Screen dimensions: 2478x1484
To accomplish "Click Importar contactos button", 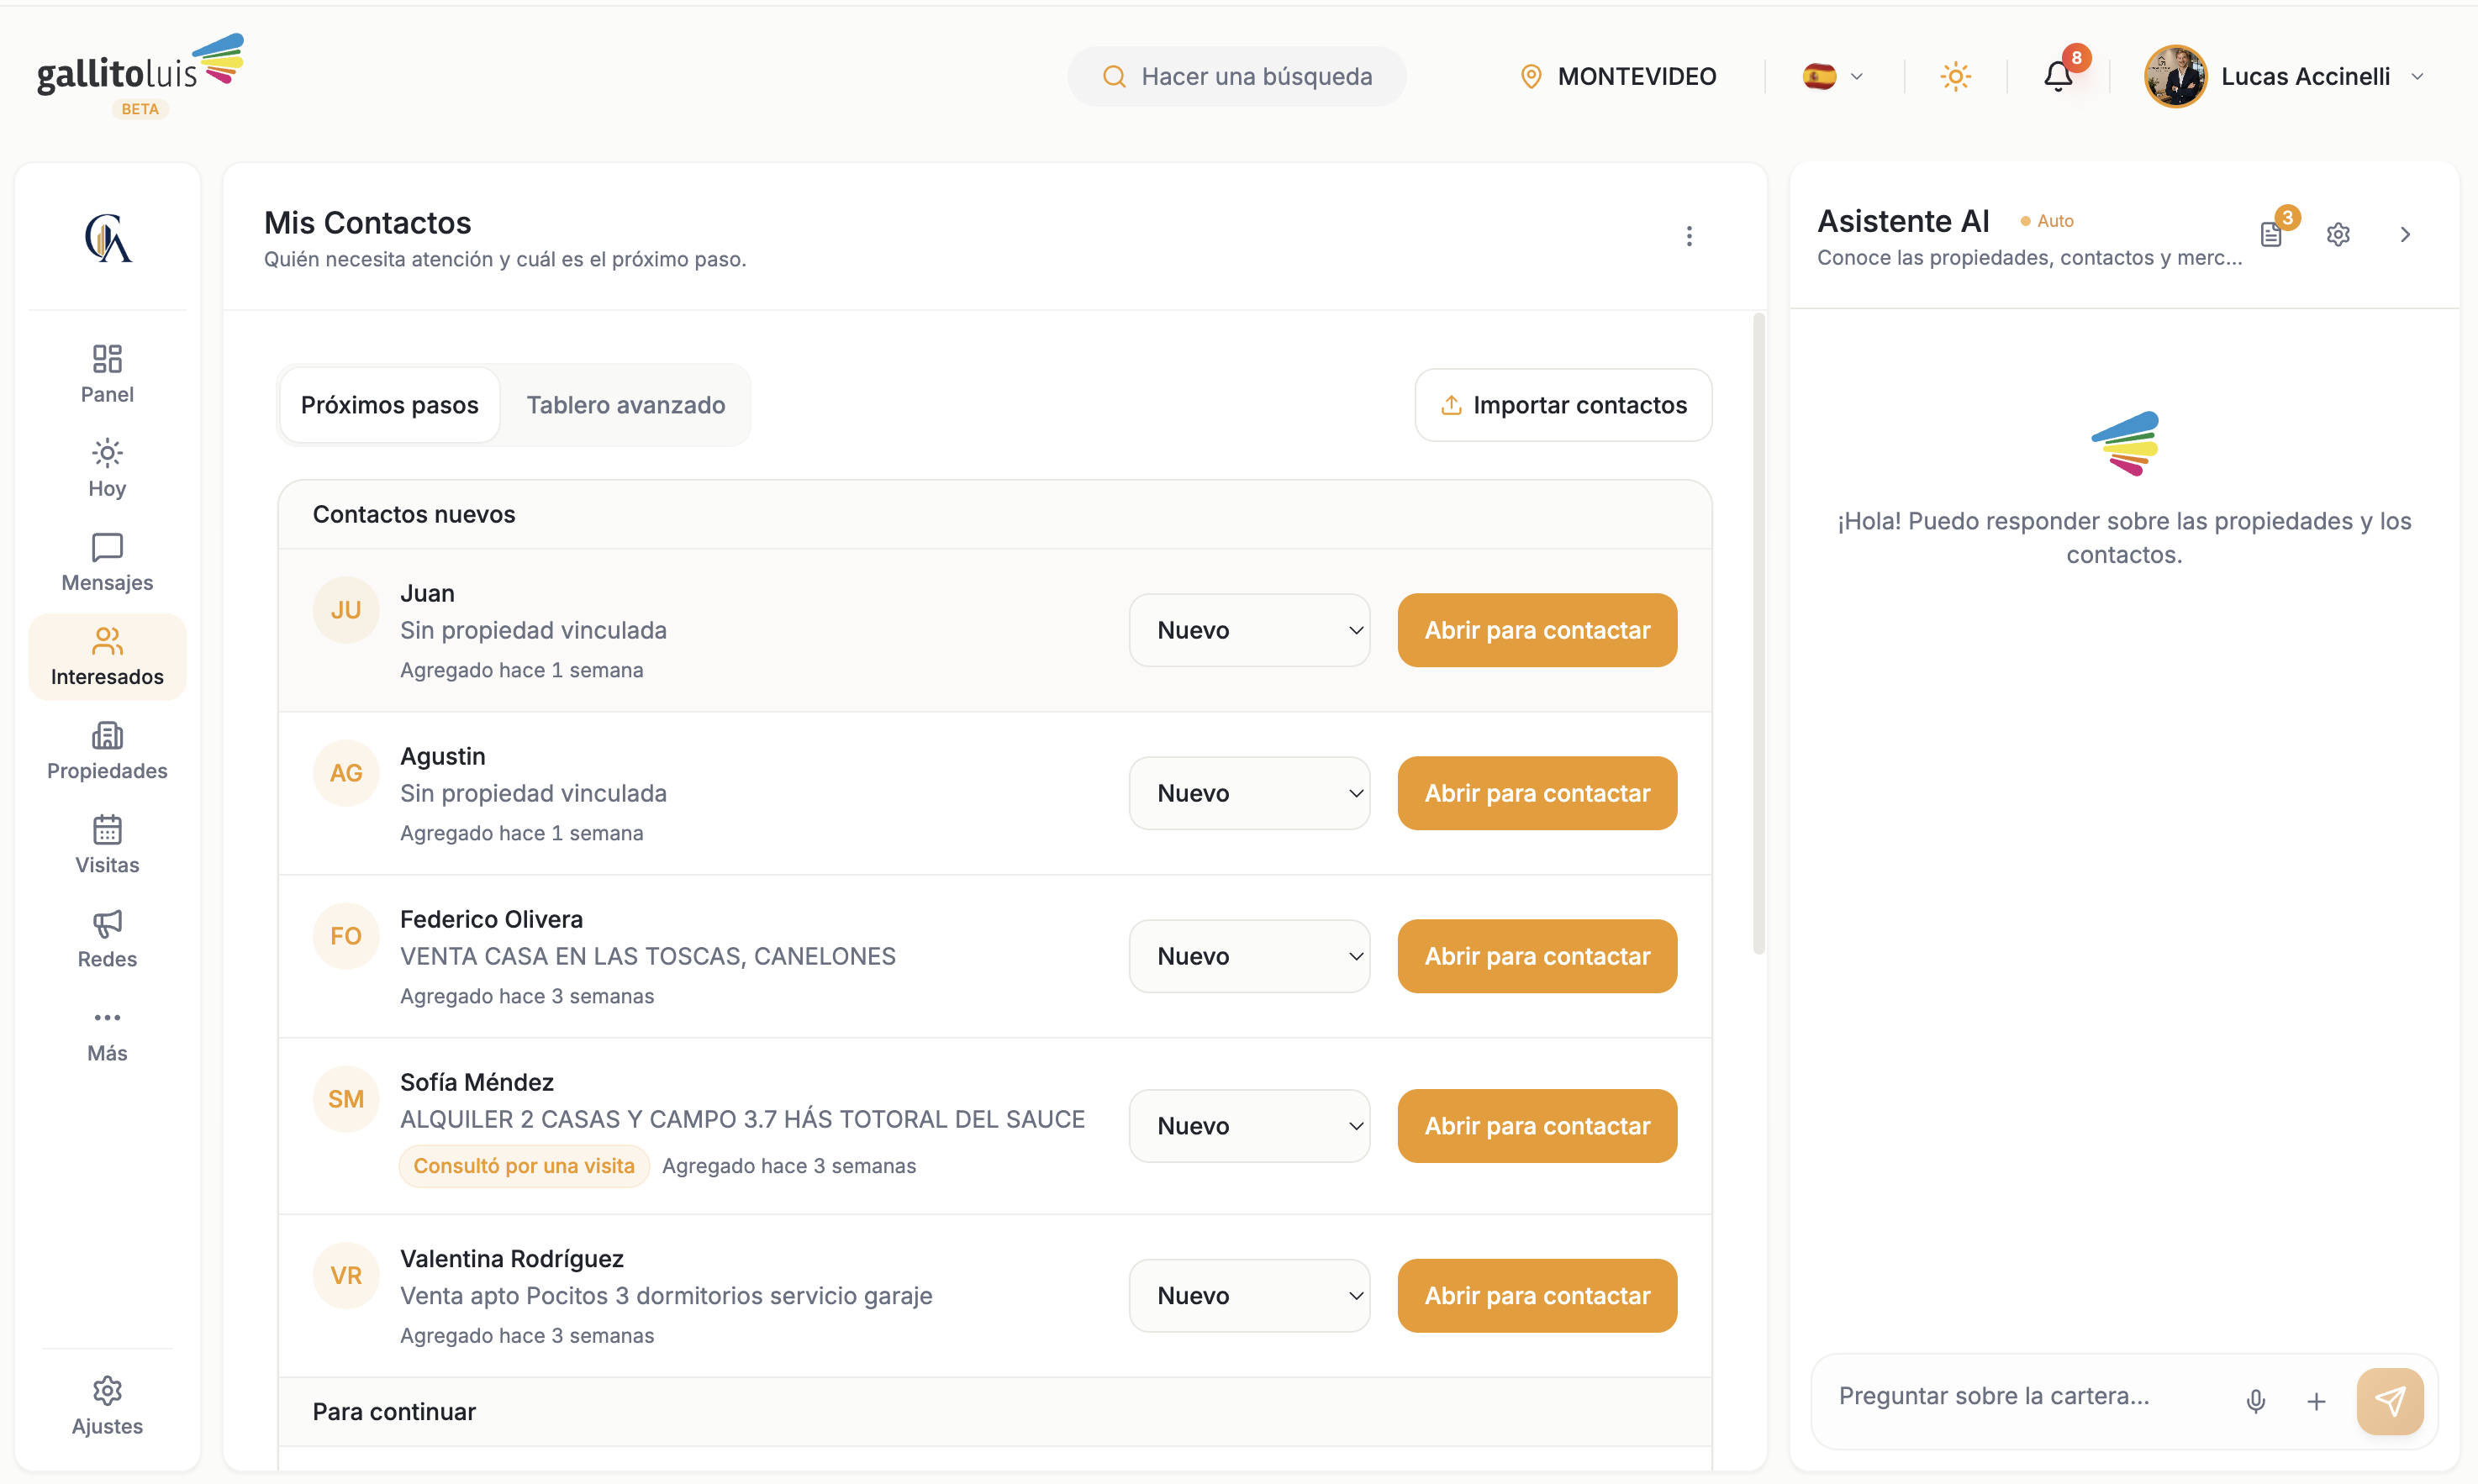I will [1563, 405].
